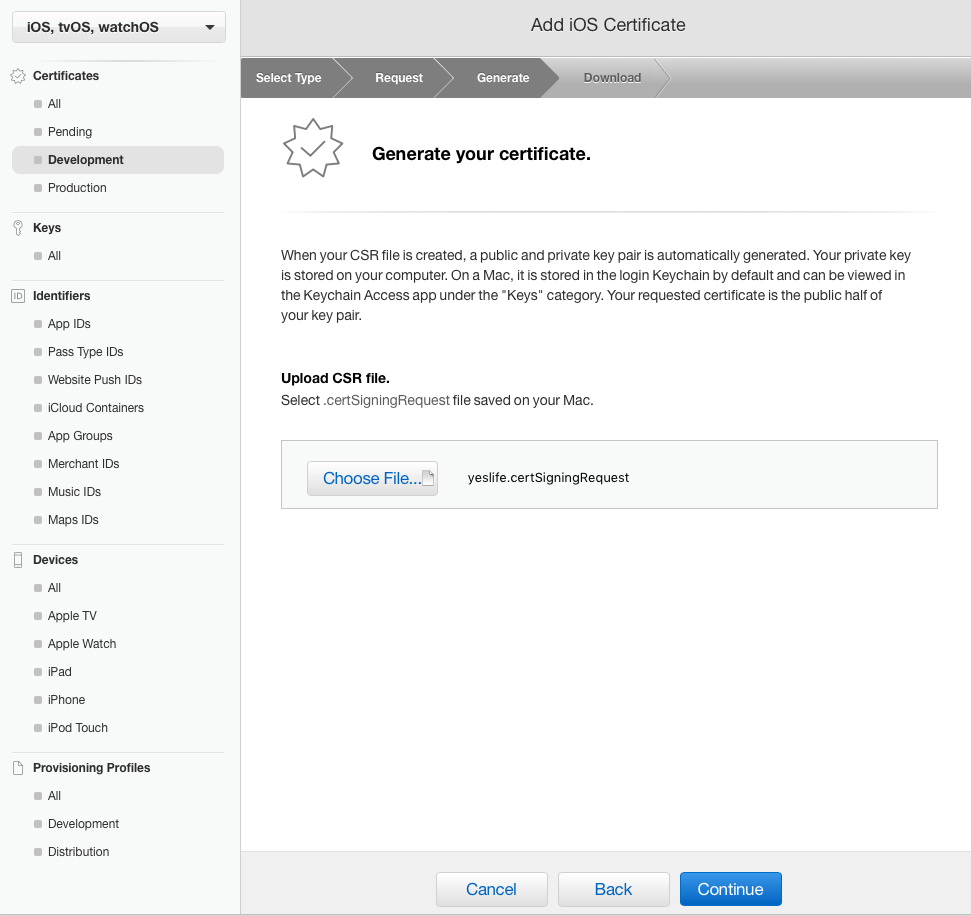Open All under Provisioning Profiles

(x=54, y=796)
